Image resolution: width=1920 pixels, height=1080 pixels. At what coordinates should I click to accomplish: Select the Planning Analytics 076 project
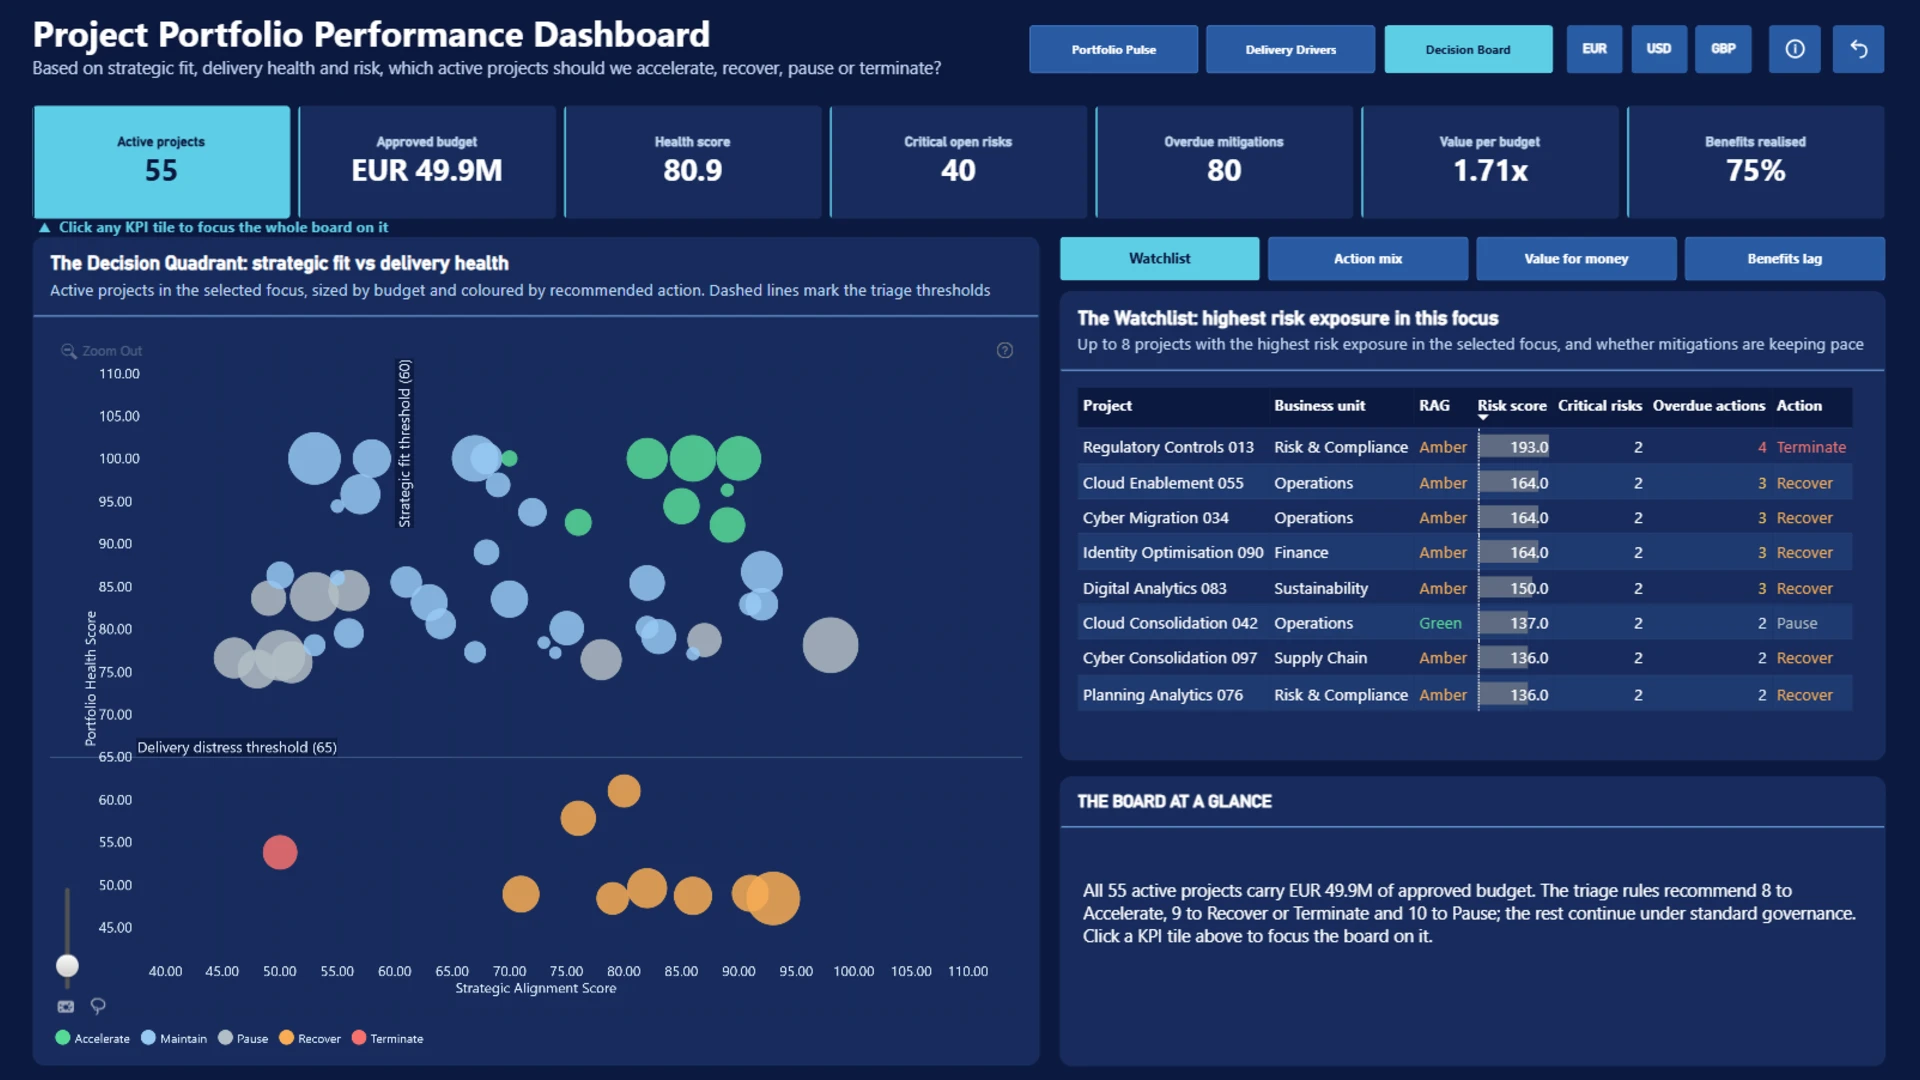(1163, 695)
